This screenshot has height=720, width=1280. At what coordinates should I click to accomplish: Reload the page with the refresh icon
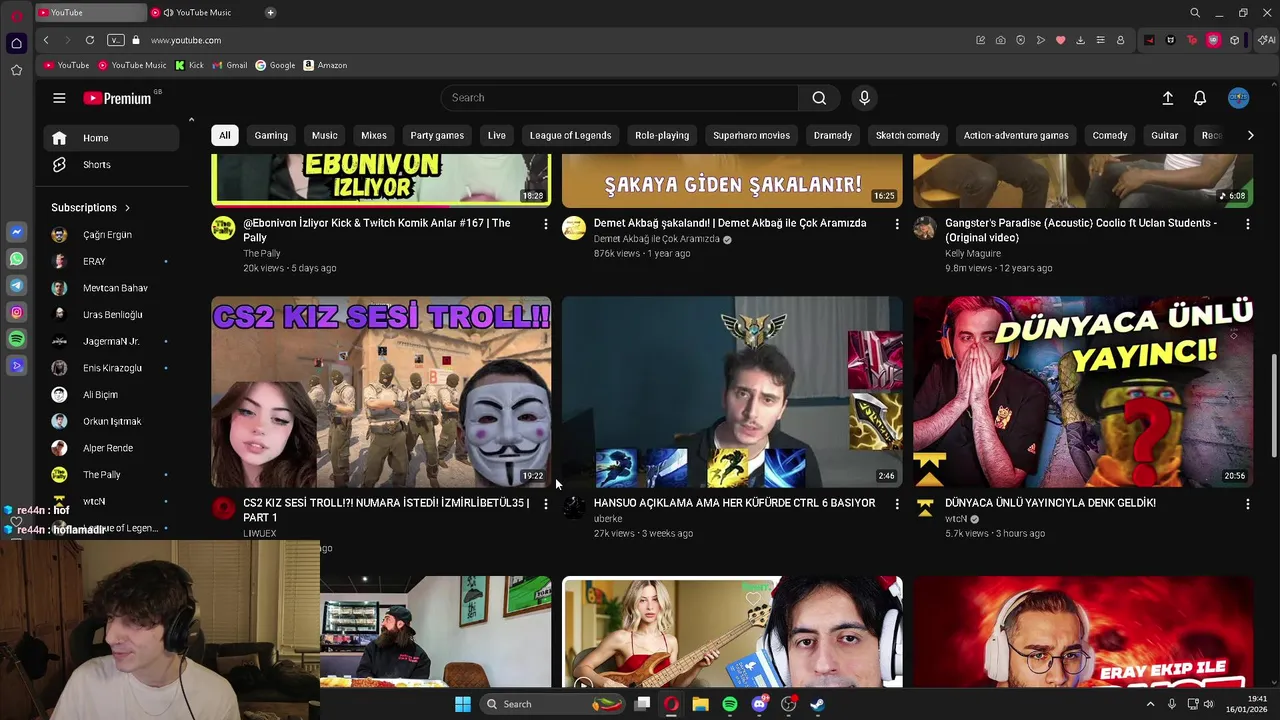click(90, 40)
